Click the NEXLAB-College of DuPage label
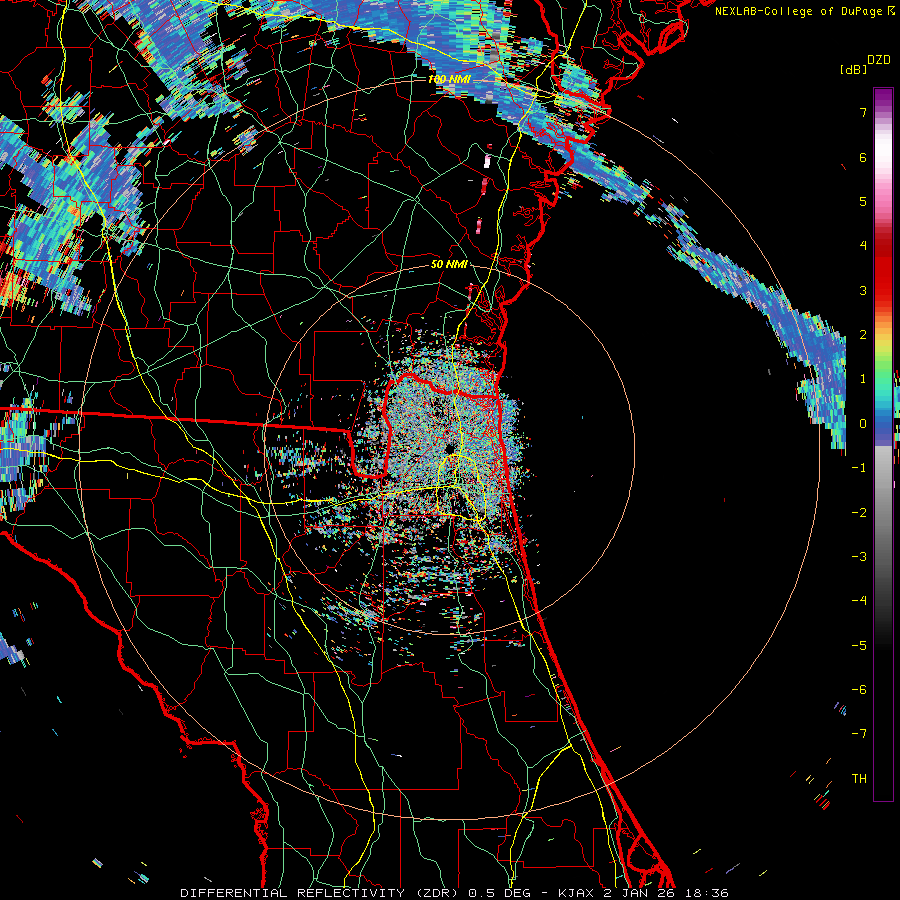Viewport: 900px width, 900px height. point(798,11)
